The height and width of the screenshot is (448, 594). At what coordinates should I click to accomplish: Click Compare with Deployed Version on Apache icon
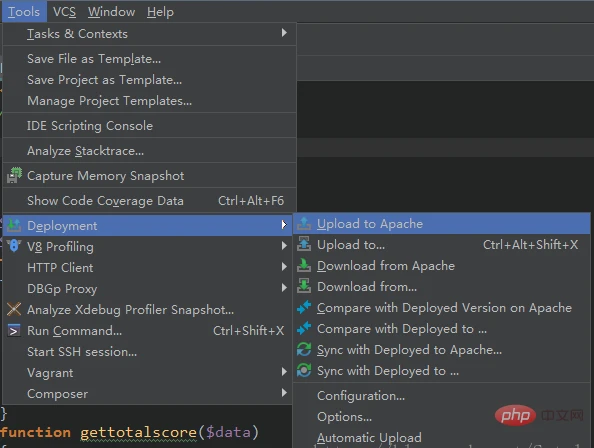point(304,308)
